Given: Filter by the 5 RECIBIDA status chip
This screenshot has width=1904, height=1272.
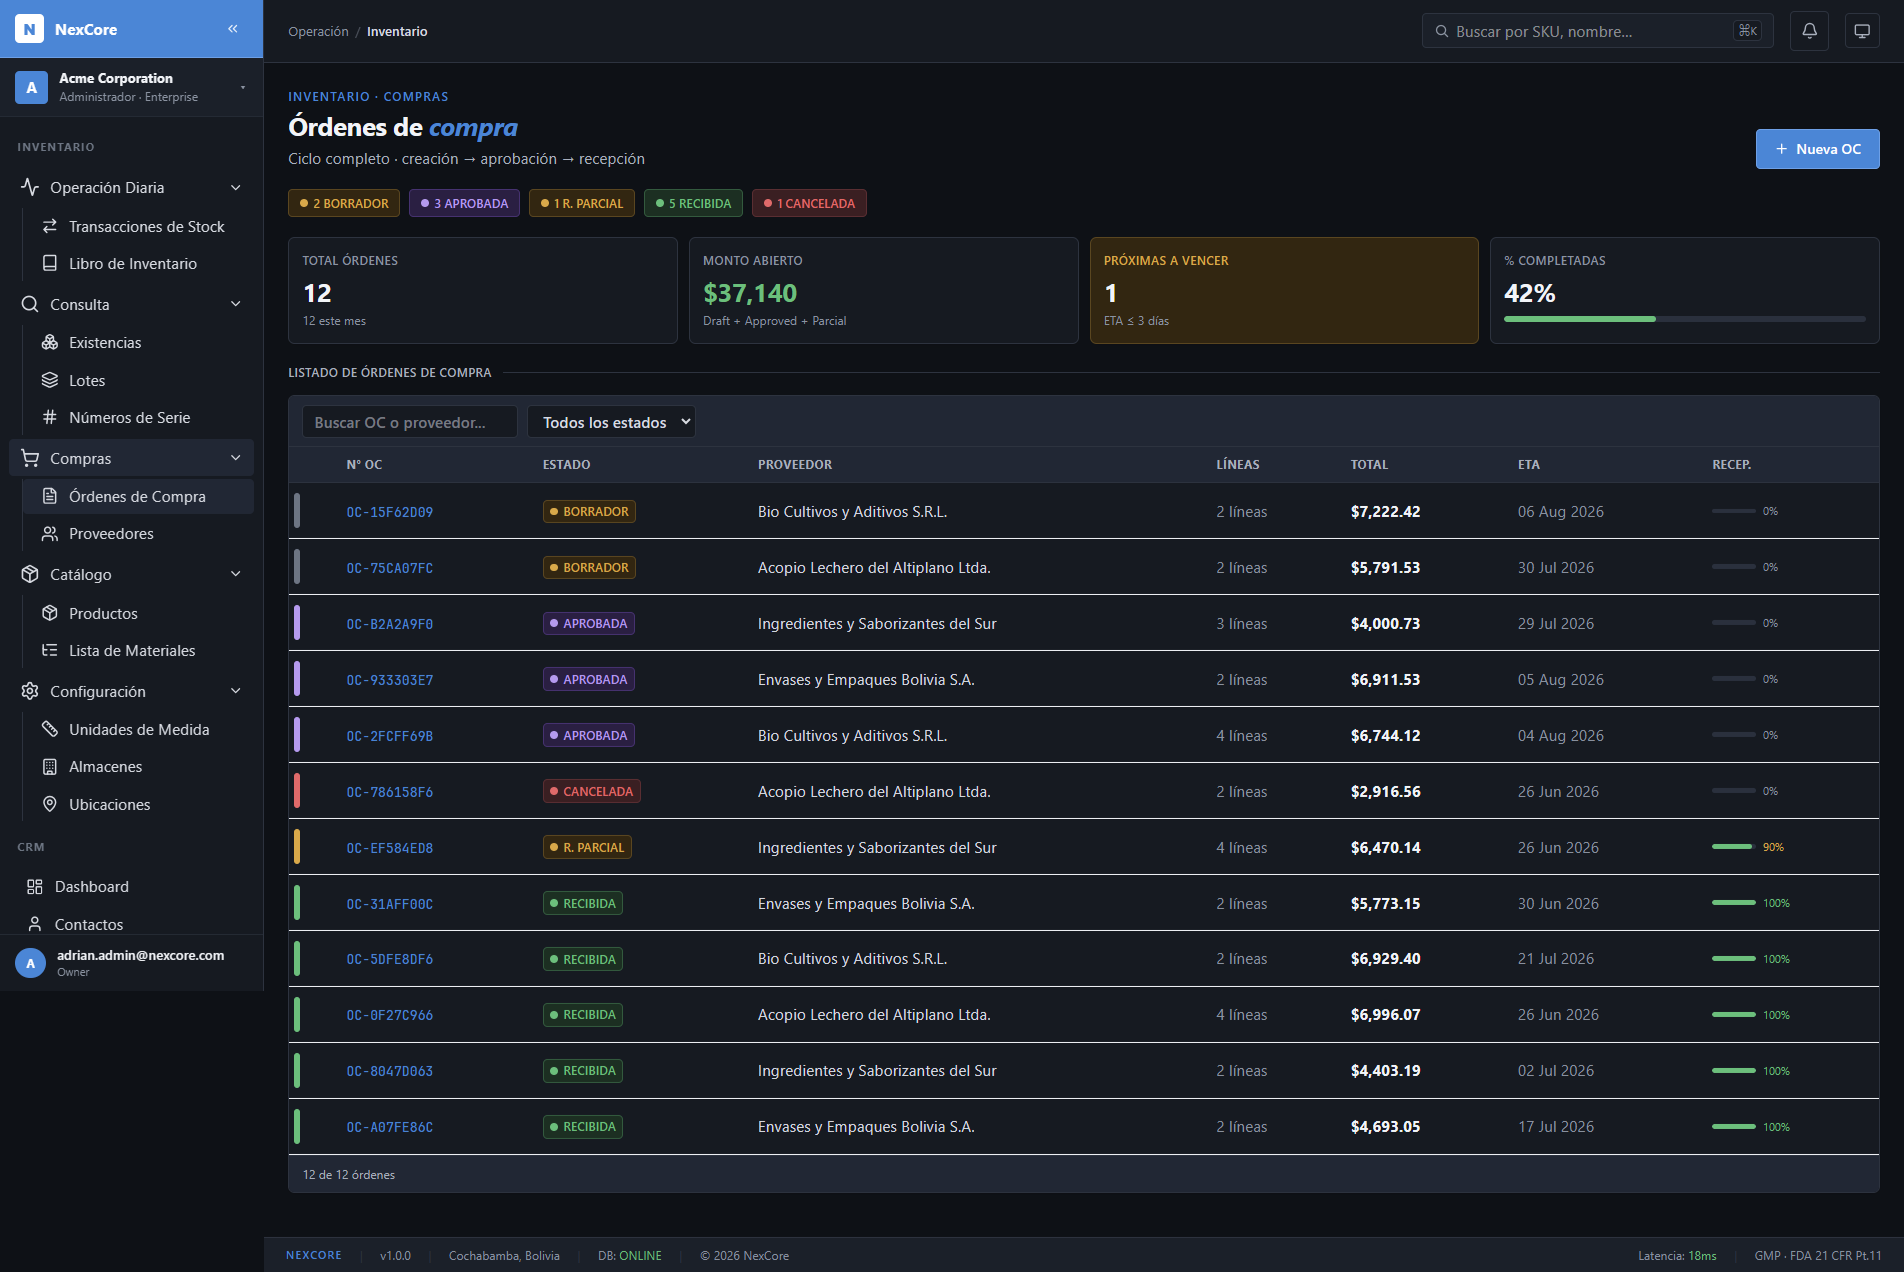Looking at the screenshot, I should 694,203.
